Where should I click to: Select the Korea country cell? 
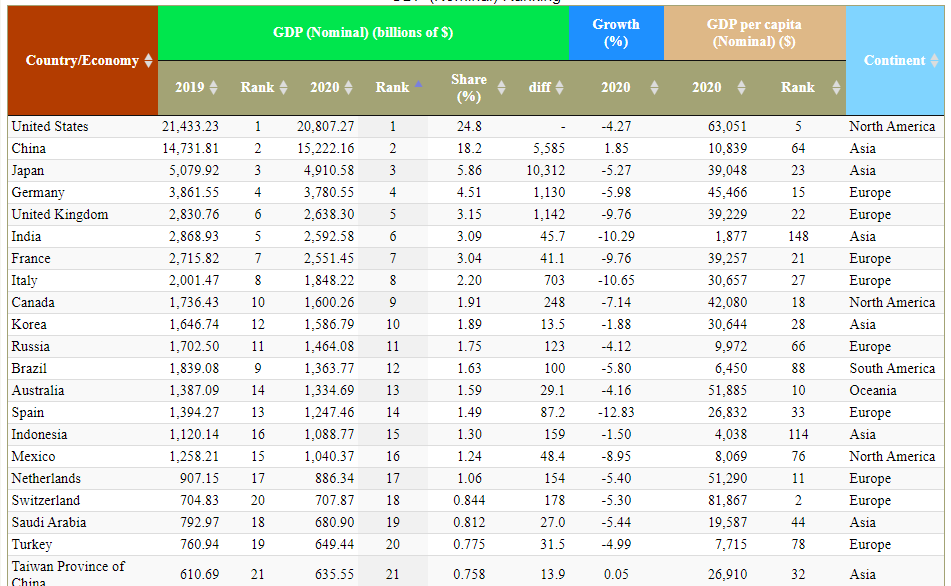coord(82,325)
